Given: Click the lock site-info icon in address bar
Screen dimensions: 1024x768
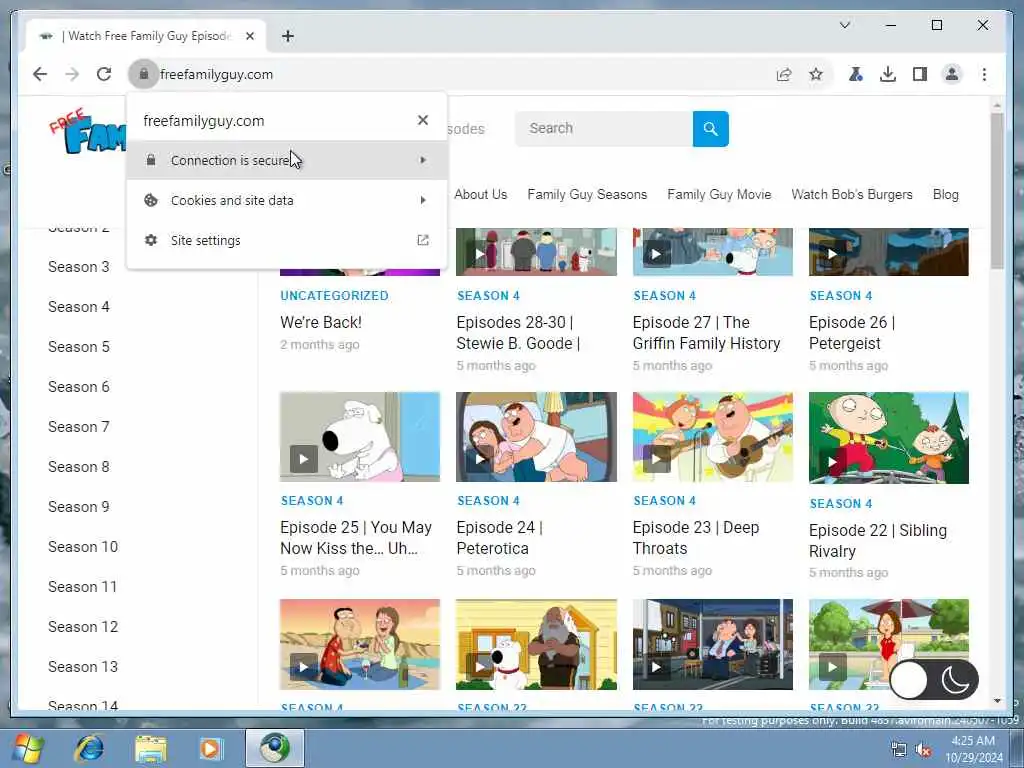Looking at the screenshot, I should click(144, 74).
